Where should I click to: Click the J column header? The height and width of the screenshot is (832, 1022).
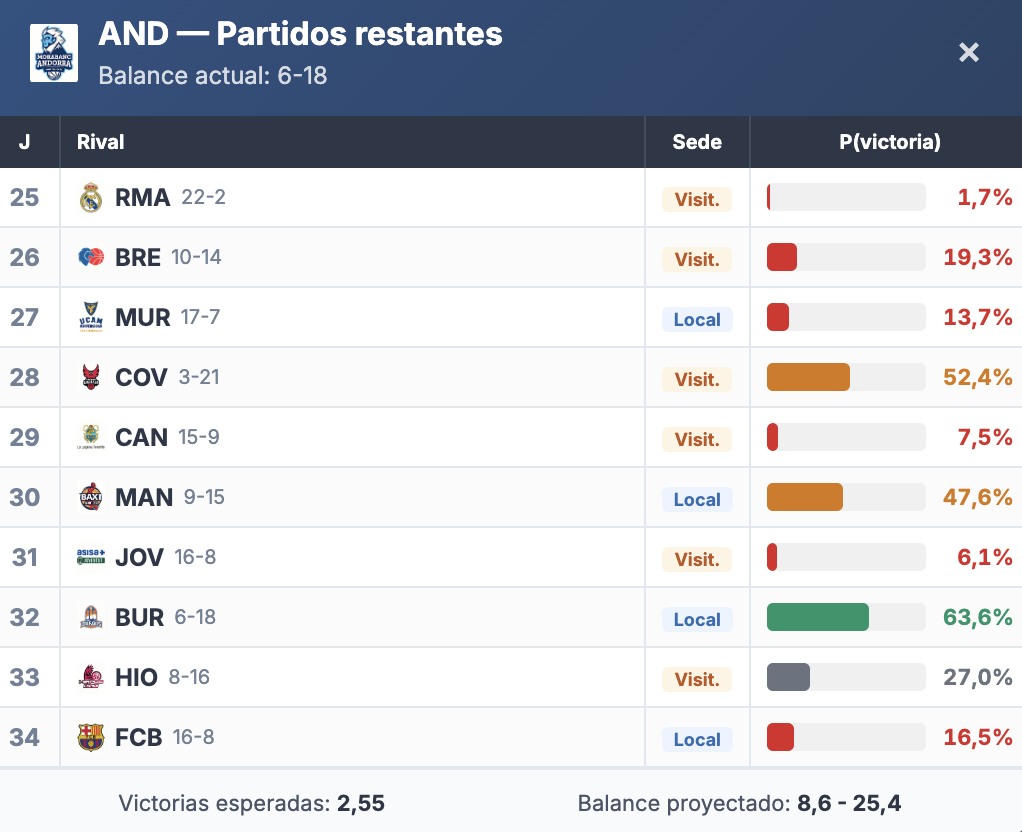(25, 142)
